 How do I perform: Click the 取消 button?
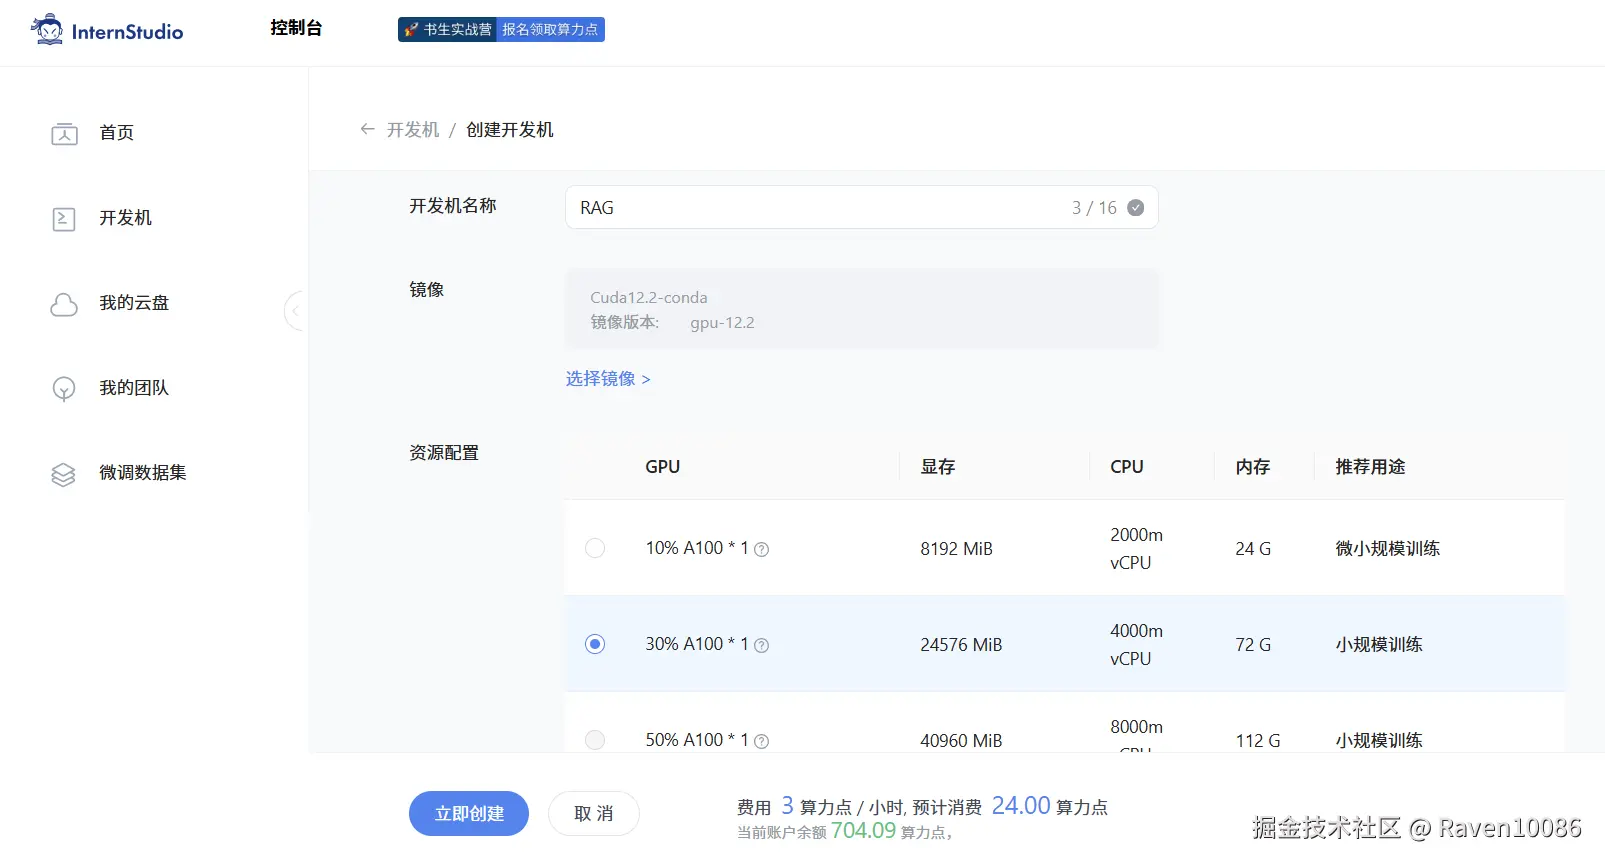pos(594,814)
